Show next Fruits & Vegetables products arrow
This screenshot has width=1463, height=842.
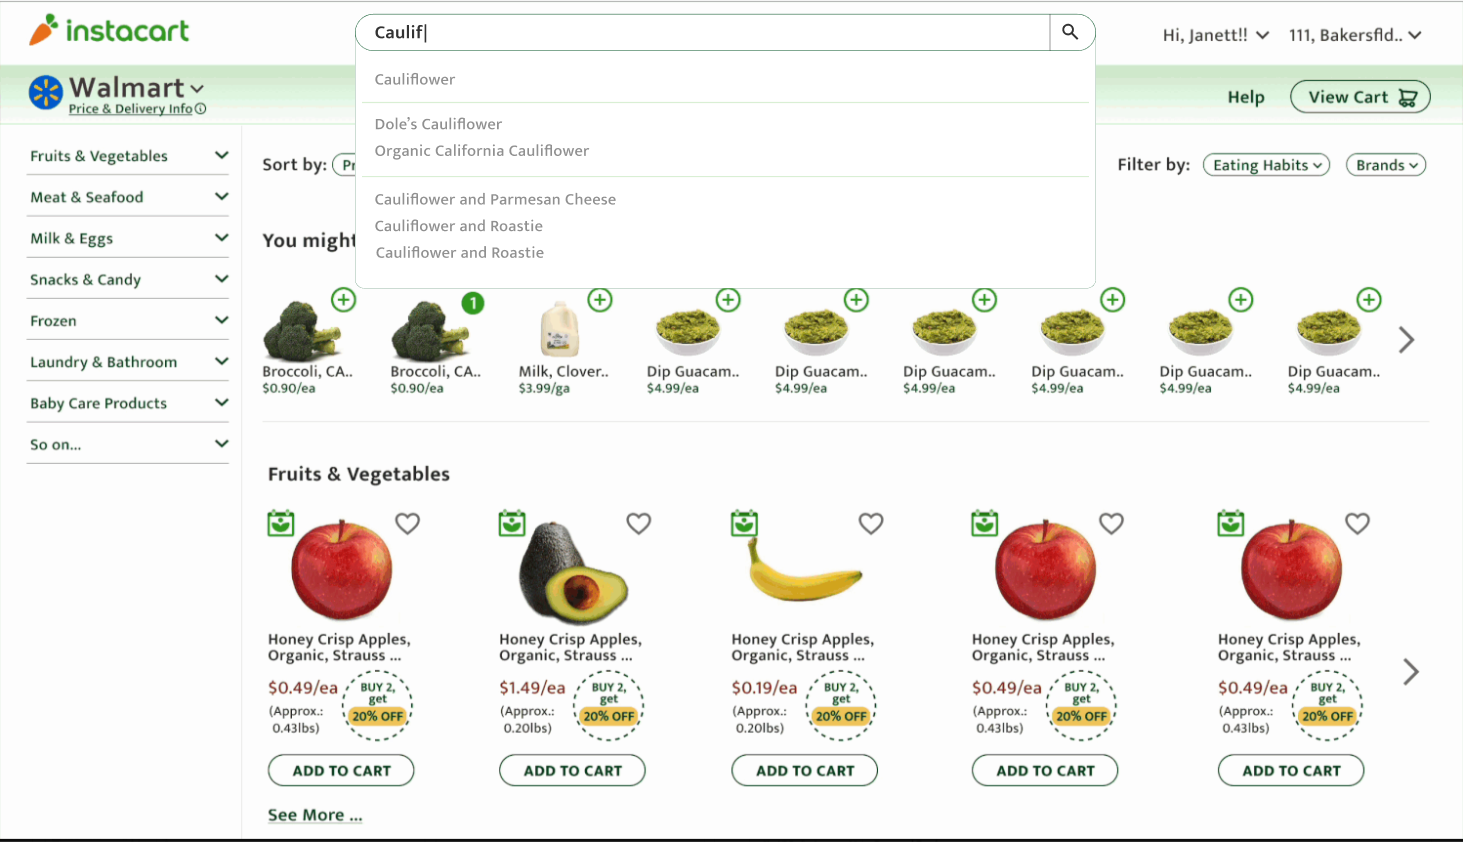(1410, 672)
